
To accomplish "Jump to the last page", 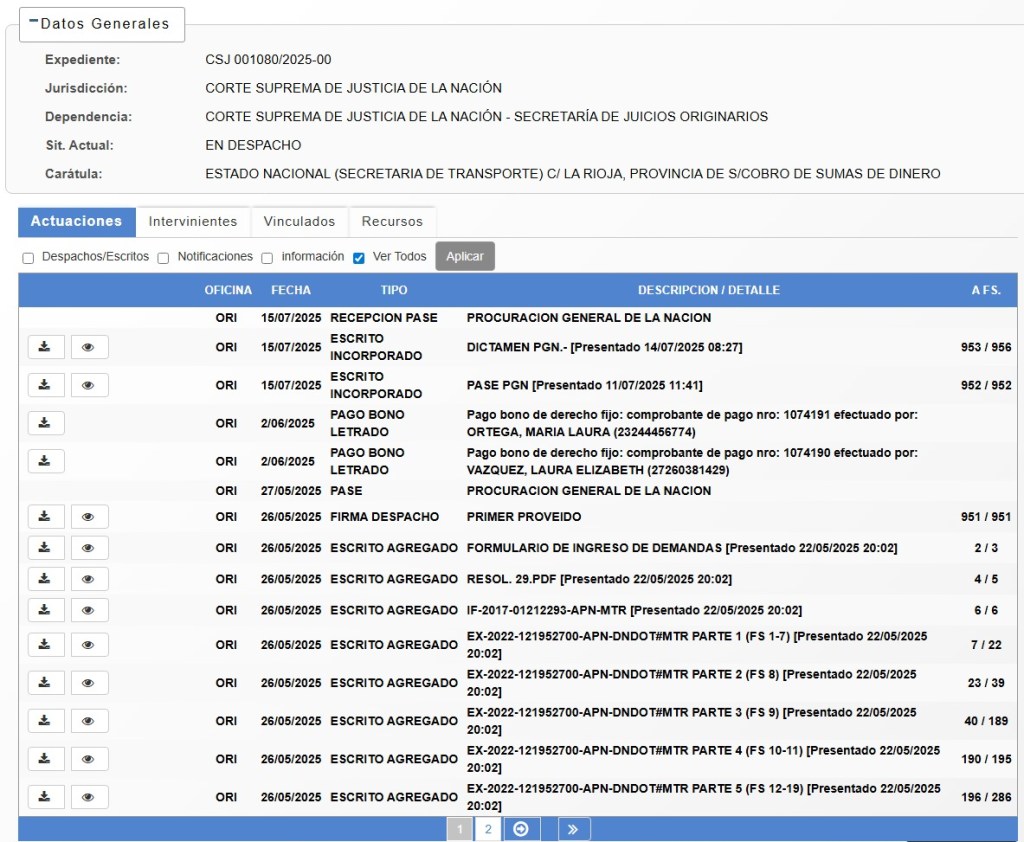I will [x=573, y=829].
